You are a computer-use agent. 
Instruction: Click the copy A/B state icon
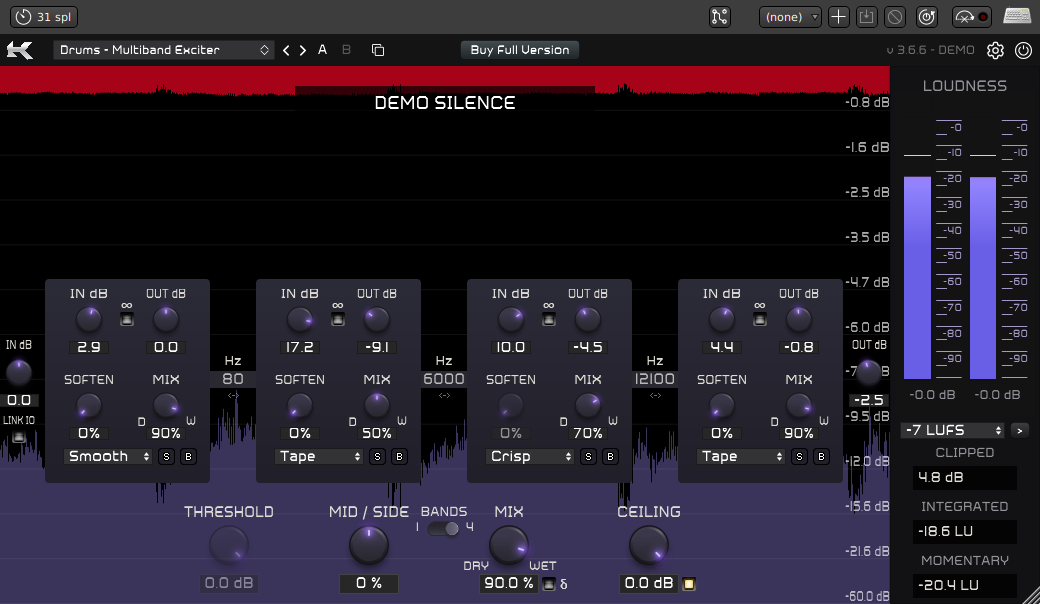pos(377,50)
